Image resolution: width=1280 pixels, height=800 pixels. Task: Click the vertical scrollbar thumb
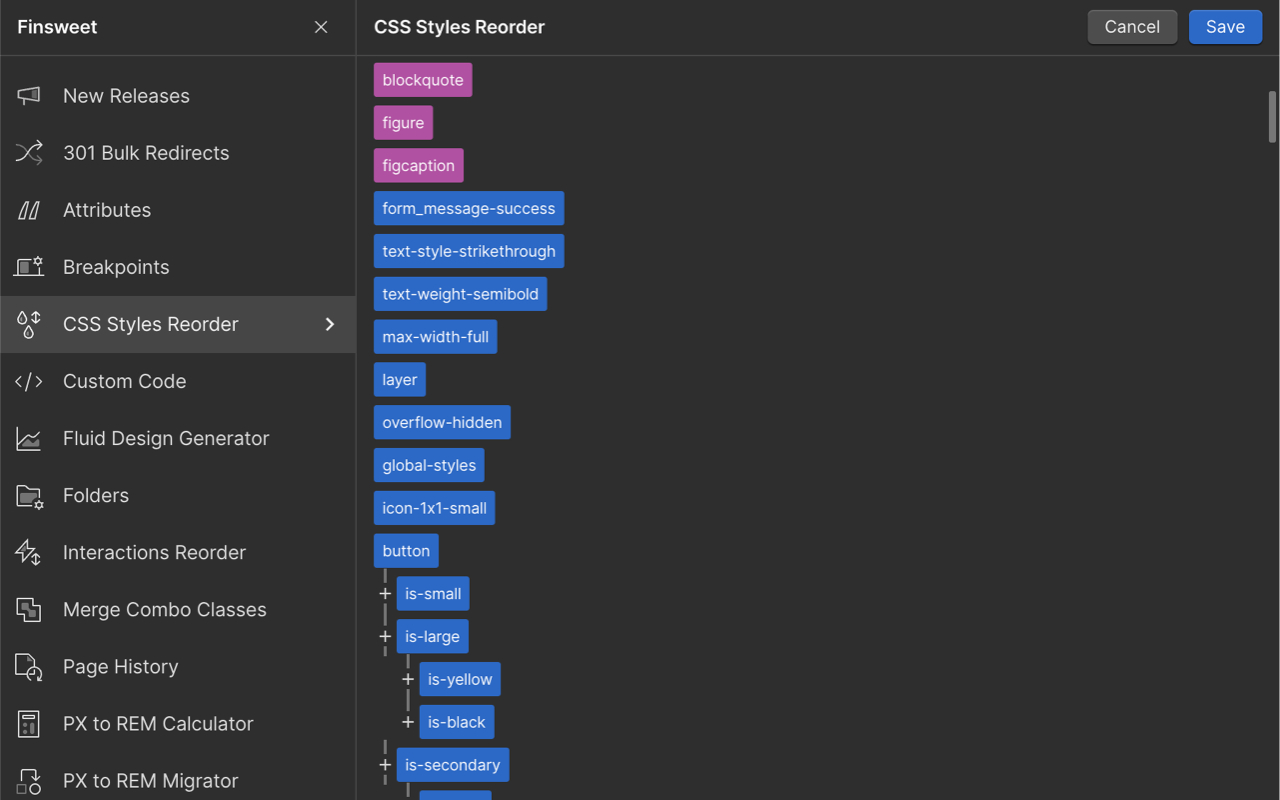1271,115
